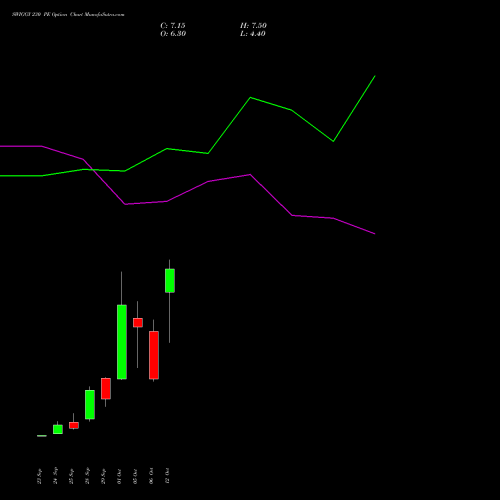Click the flat candle above 23 Sep
Viewport: 500px width, 500px height.
click(x=42, y=436)
